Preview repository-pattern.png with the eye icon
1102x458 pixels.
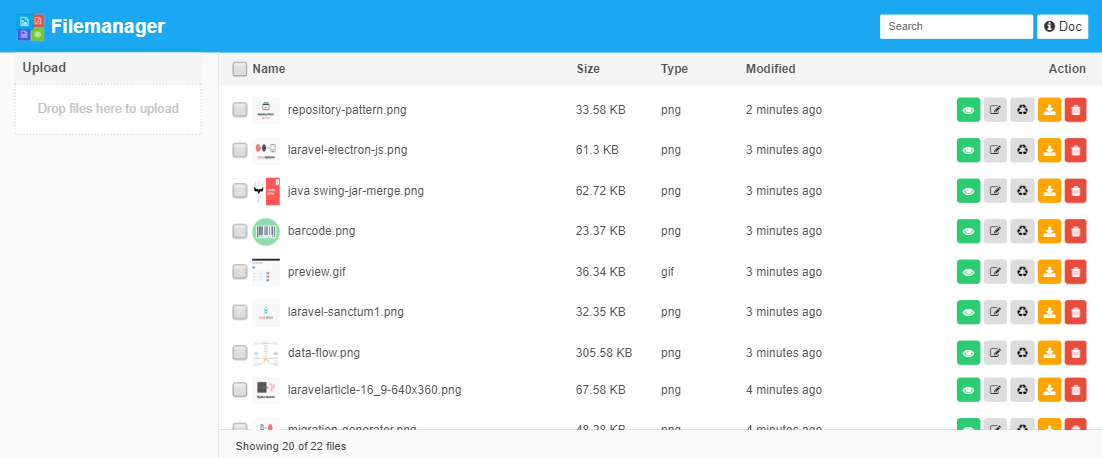coord(968,110)
